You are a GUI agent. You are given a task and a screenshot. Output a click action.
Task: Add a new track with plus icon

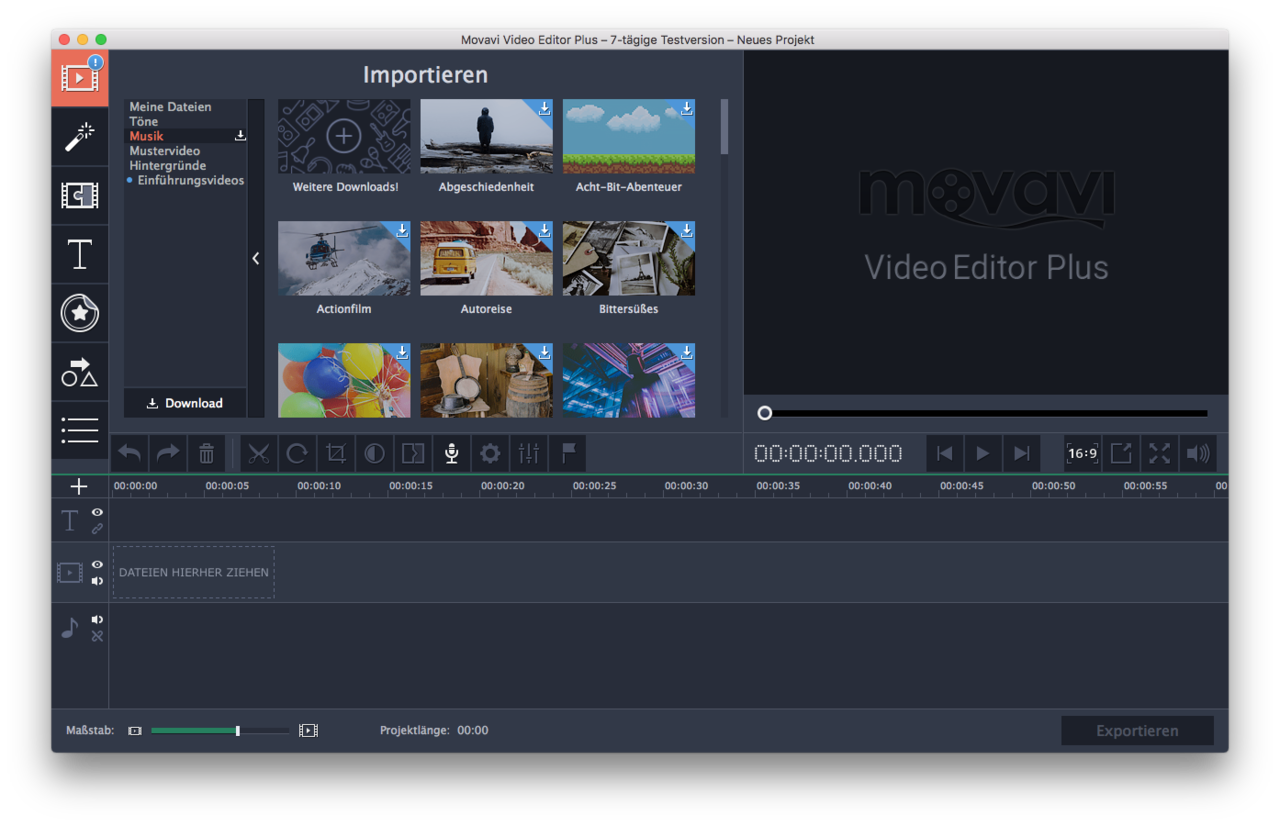point(80,487)
